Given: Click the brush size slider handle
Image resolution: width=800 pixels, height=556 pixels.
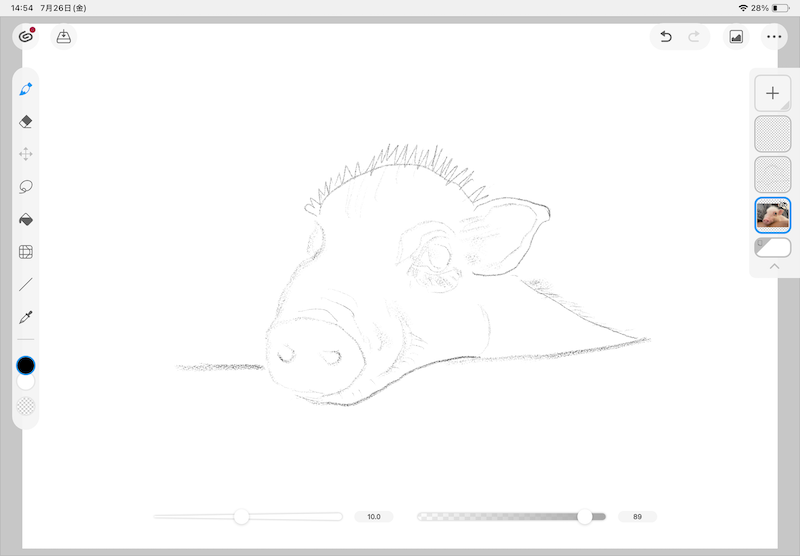Looking at the screenshot, I should click(x=241, y=517).
